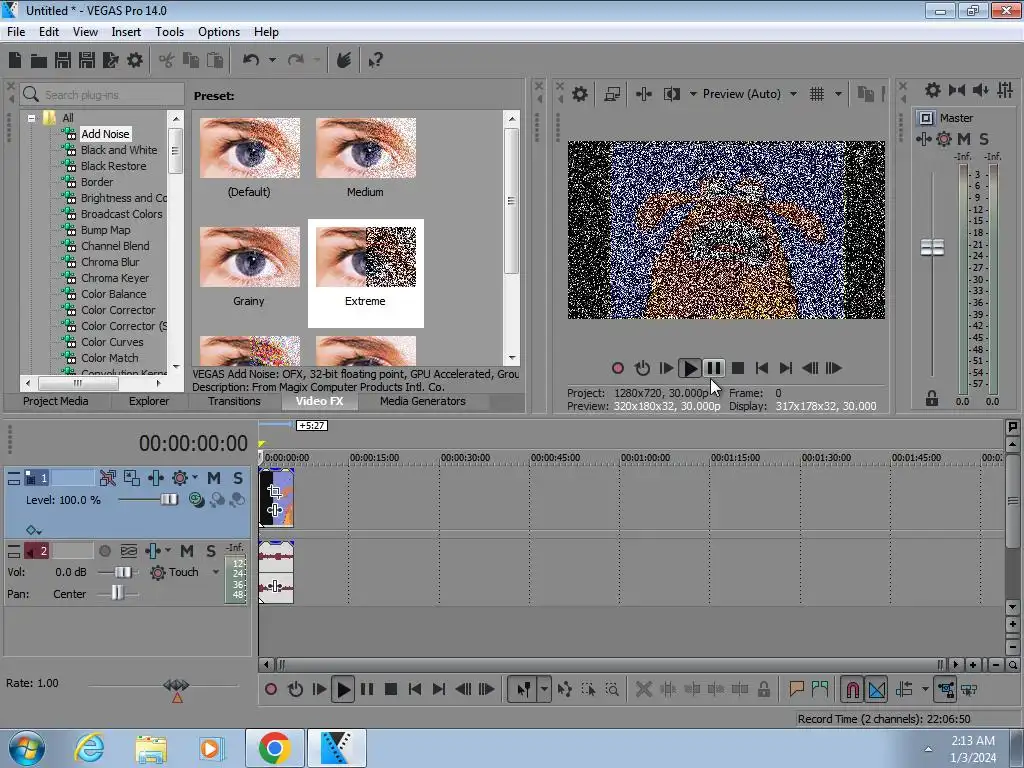Click the Overlays grid icon in preview

click(x=816, y=94)
